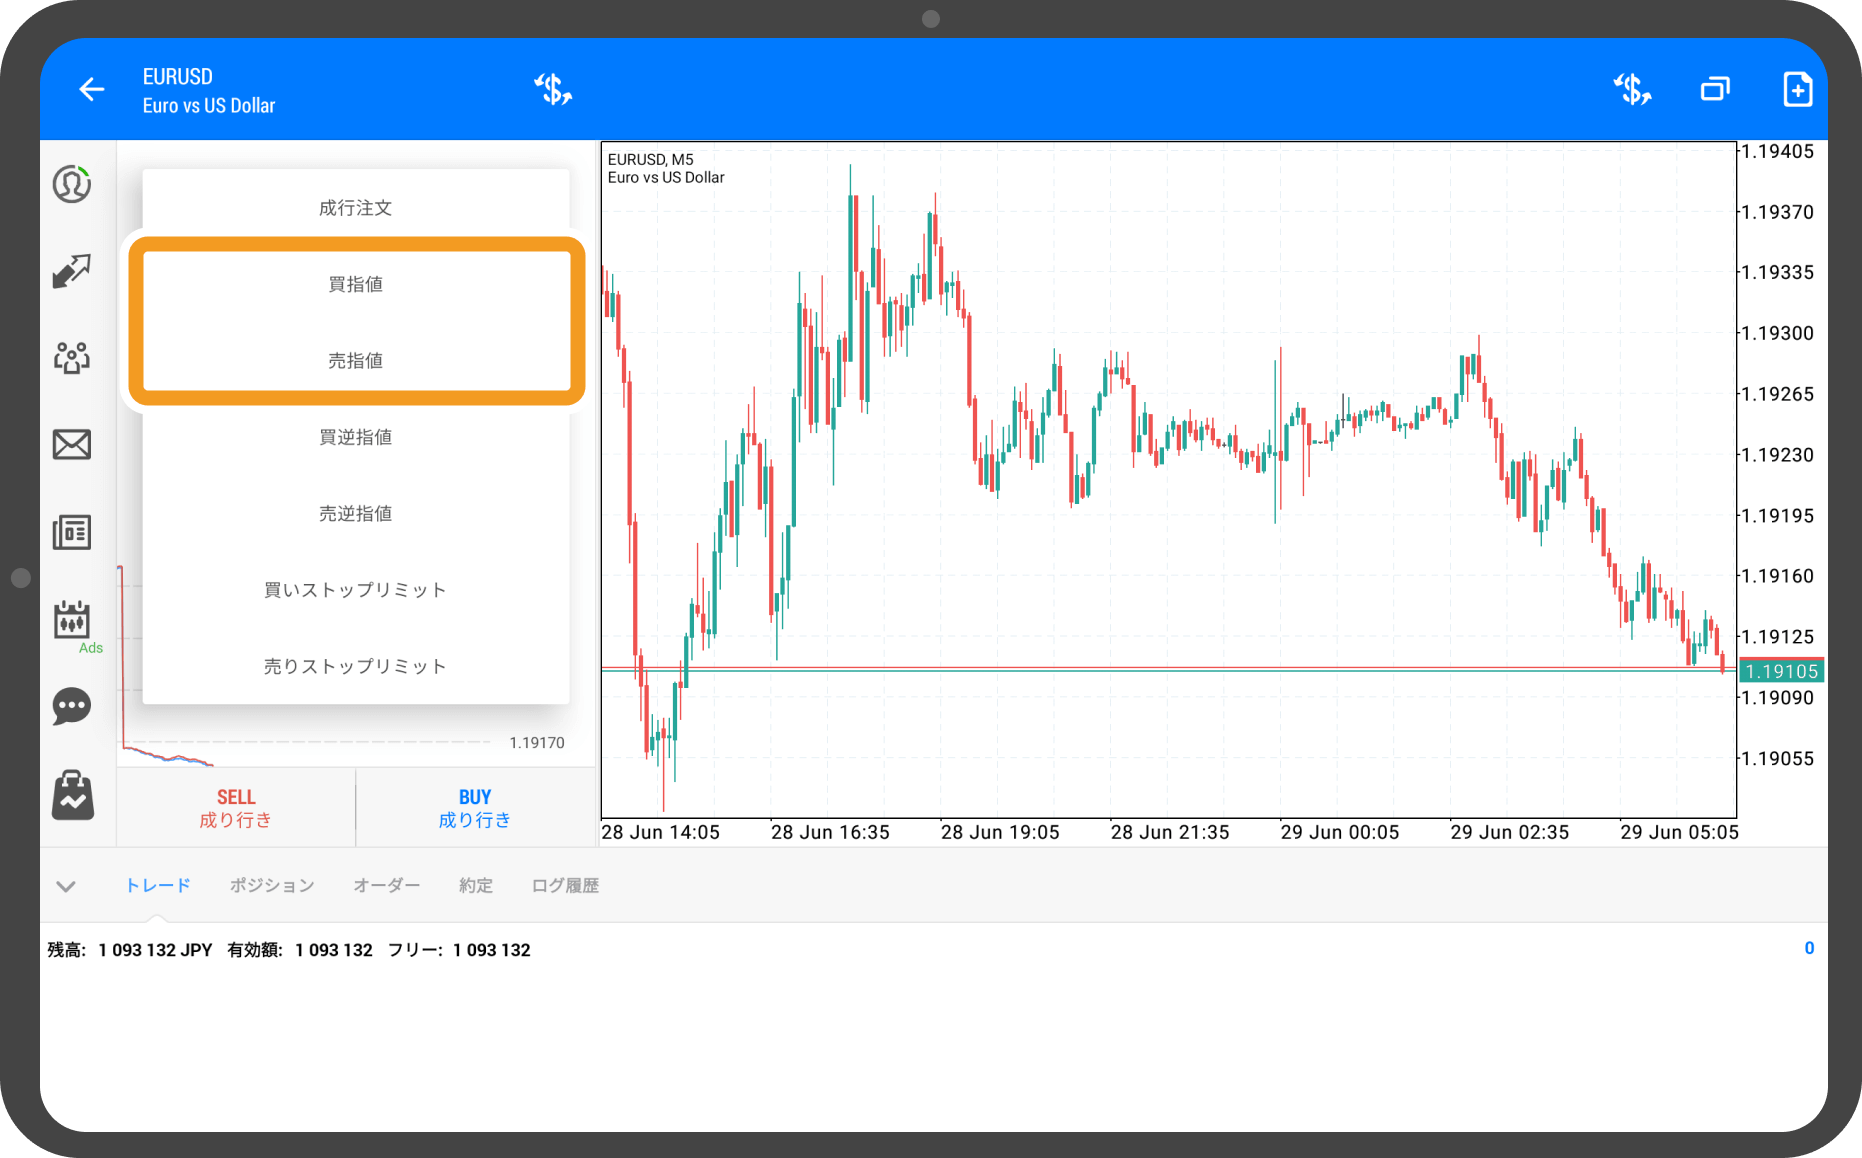Open the symbol selector icon at top right
1862x1158 pixels.
1632,90
